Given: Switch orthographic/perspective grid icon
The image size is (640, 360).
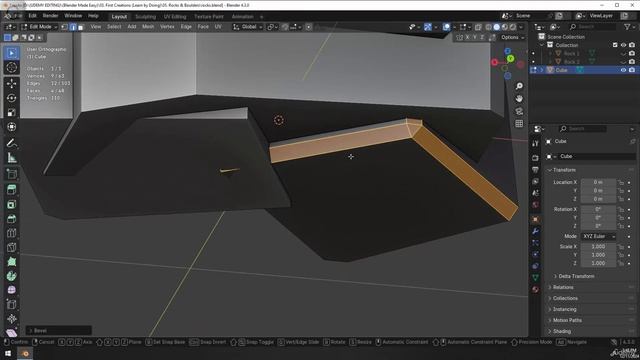Looking at the screenshot, I should [519, 123].
